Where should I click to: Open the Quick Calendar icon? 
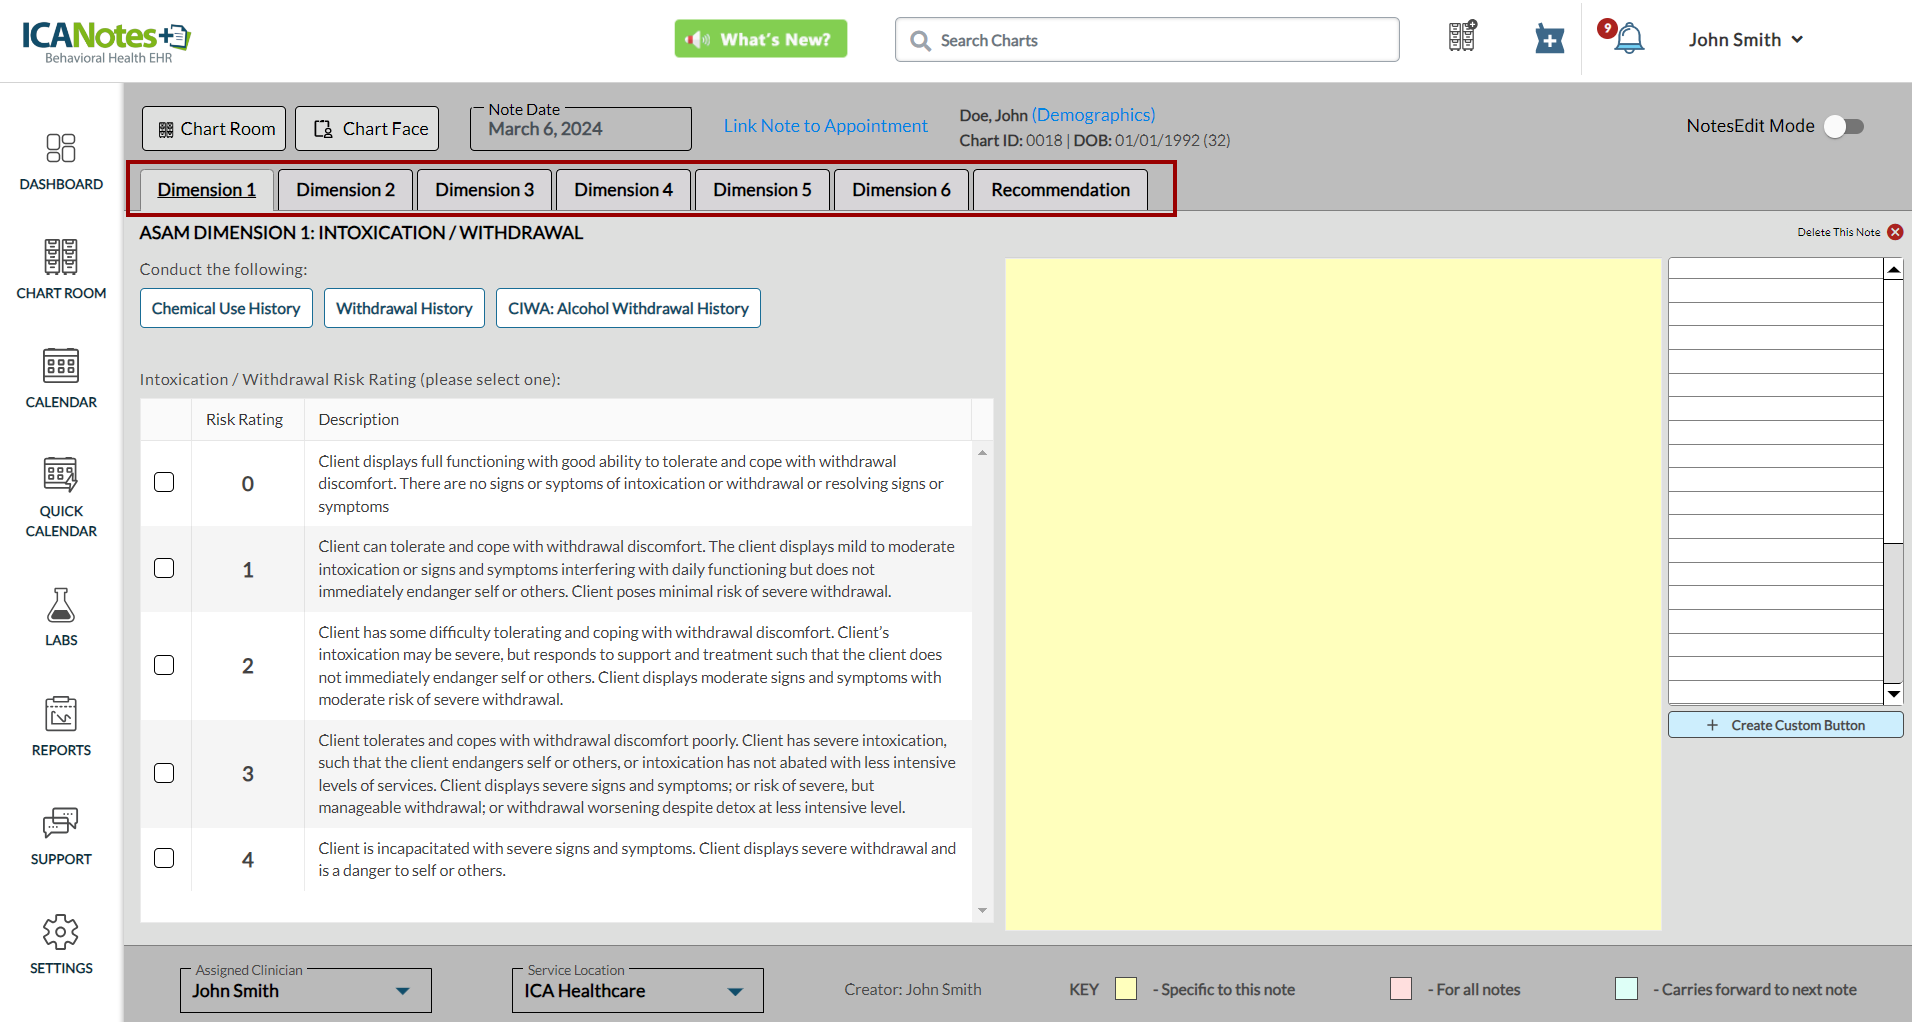point(61,476)
